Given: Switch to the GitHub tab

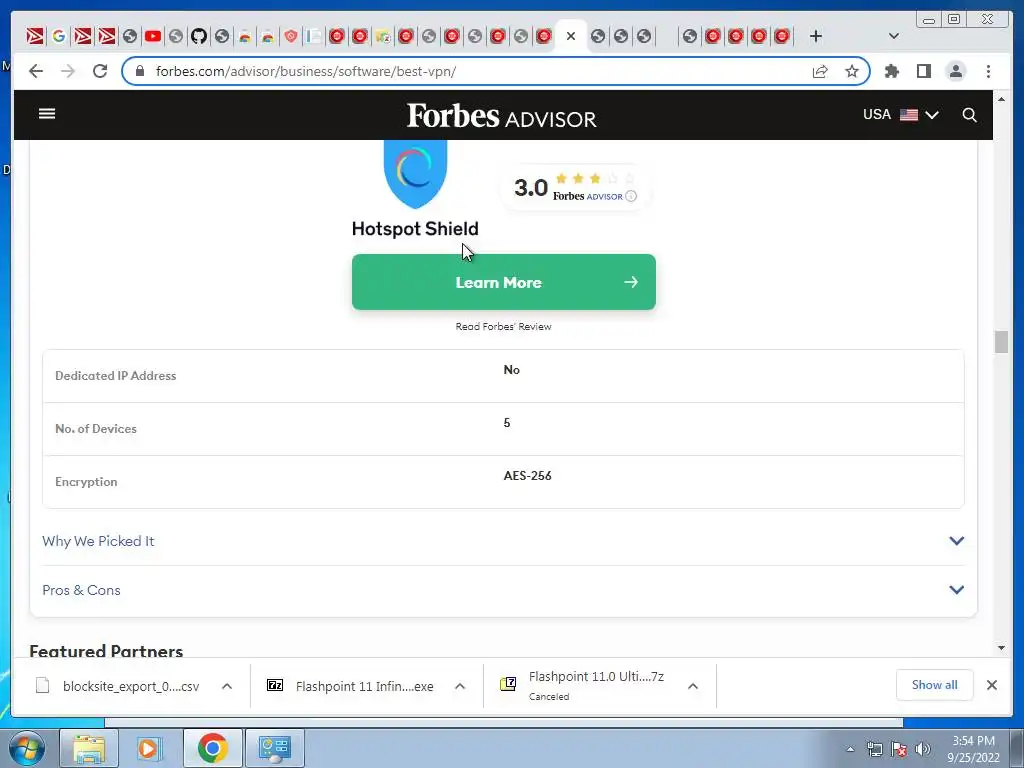Looking at the screenshot, I should coord(199,36).
